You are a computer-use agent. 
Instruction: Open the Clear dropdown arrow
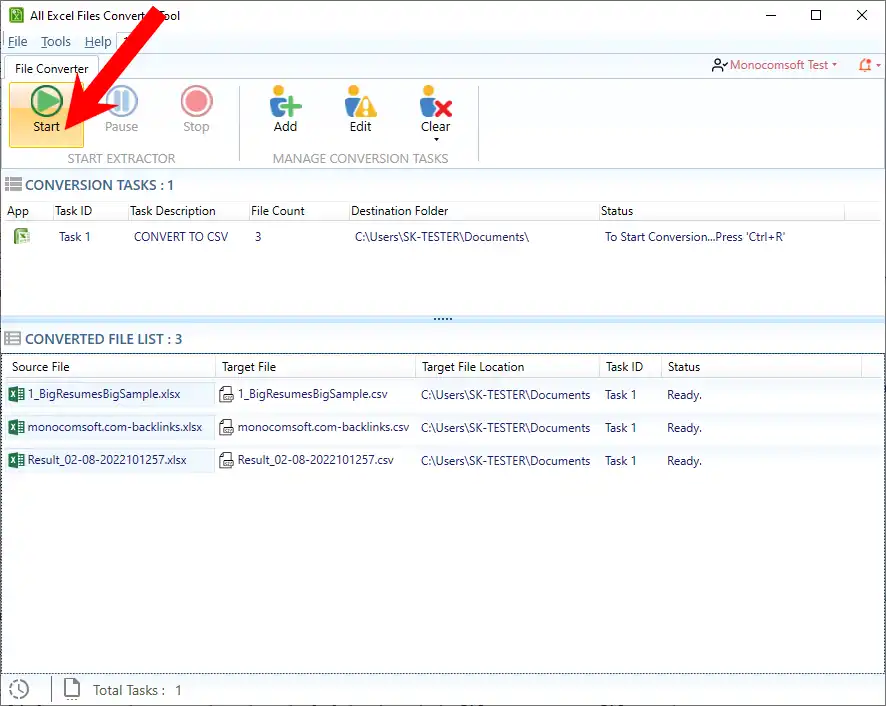pos(436,140)
